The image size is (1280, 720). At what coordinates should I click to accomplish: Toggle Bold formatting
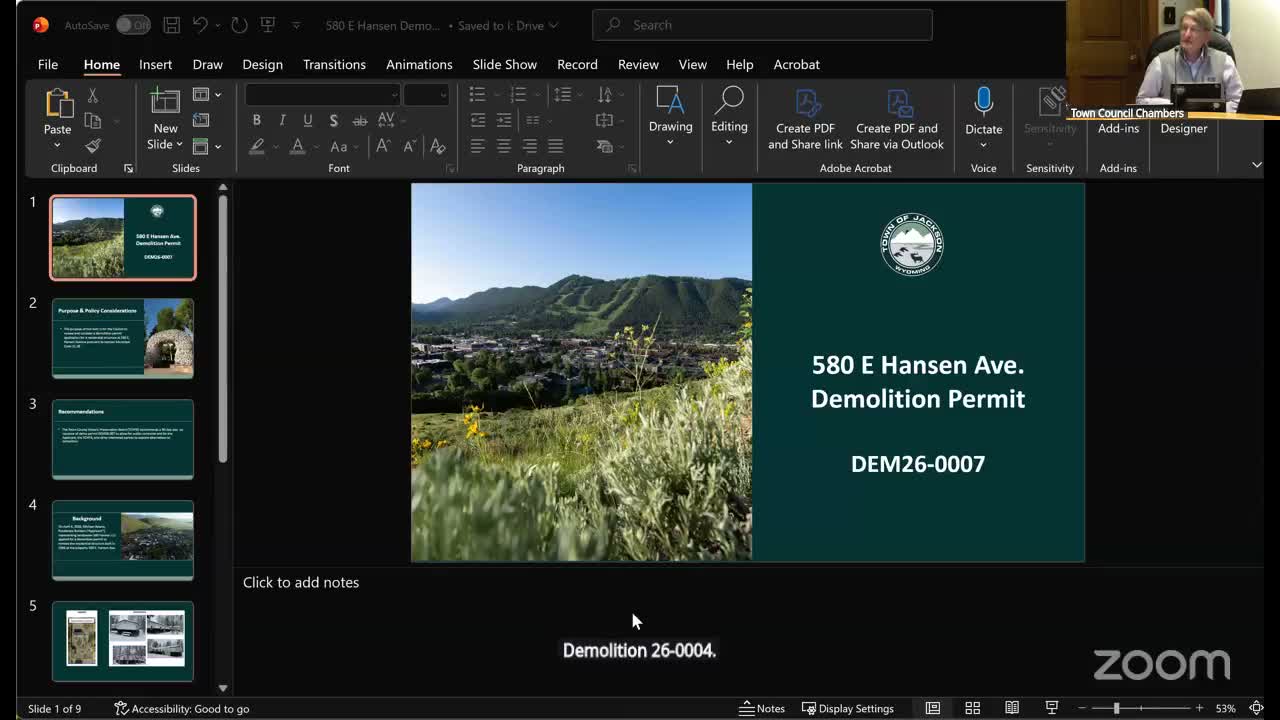pos(256,120)
